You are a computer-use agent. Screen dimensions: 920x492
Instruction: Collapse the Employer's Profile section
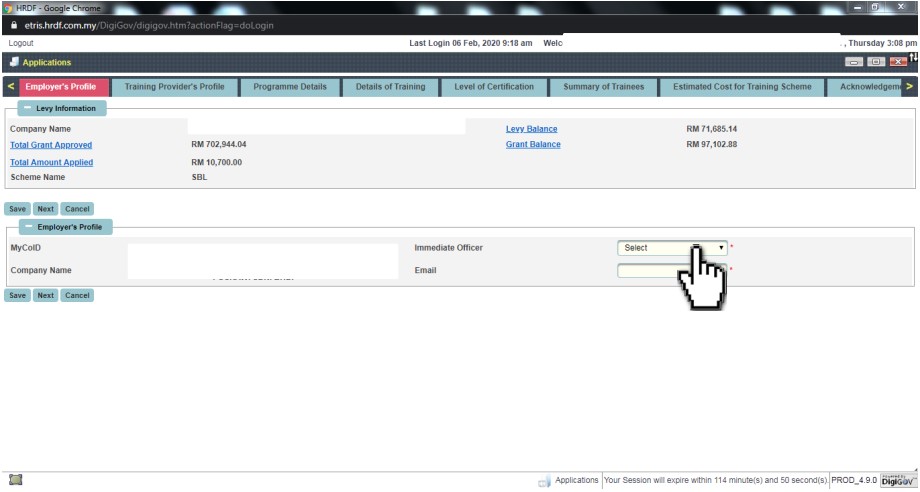click(x=27, y=227)
